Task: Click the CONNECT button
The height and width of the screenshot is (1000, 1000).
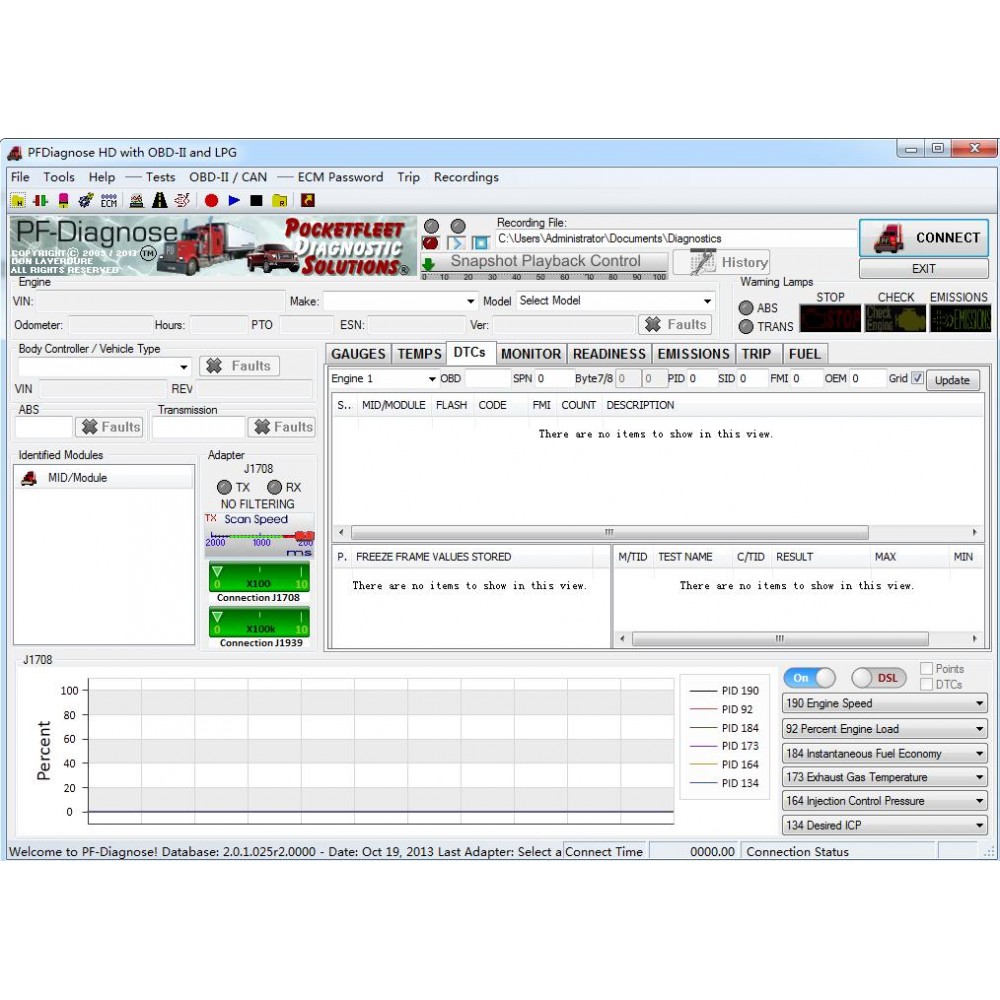Action: (x=924, y=238)
